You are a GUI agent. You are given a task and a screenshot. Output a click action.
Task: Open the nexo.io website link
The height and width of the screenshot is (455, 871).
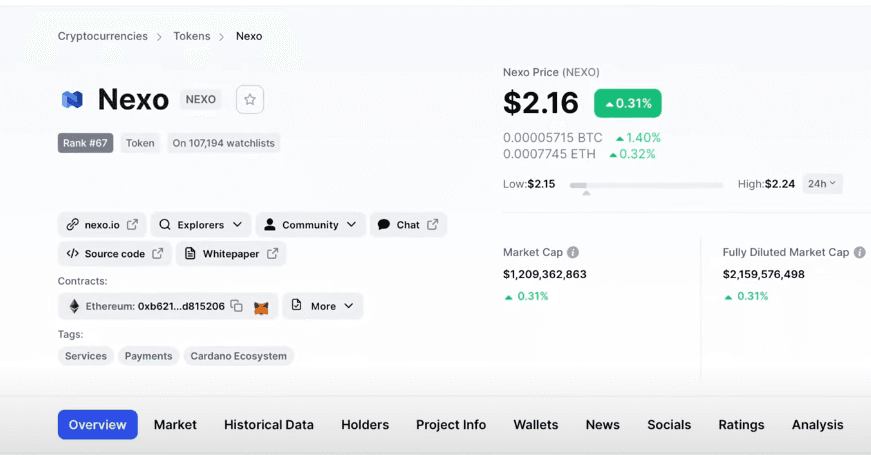[x=102, y=224]
